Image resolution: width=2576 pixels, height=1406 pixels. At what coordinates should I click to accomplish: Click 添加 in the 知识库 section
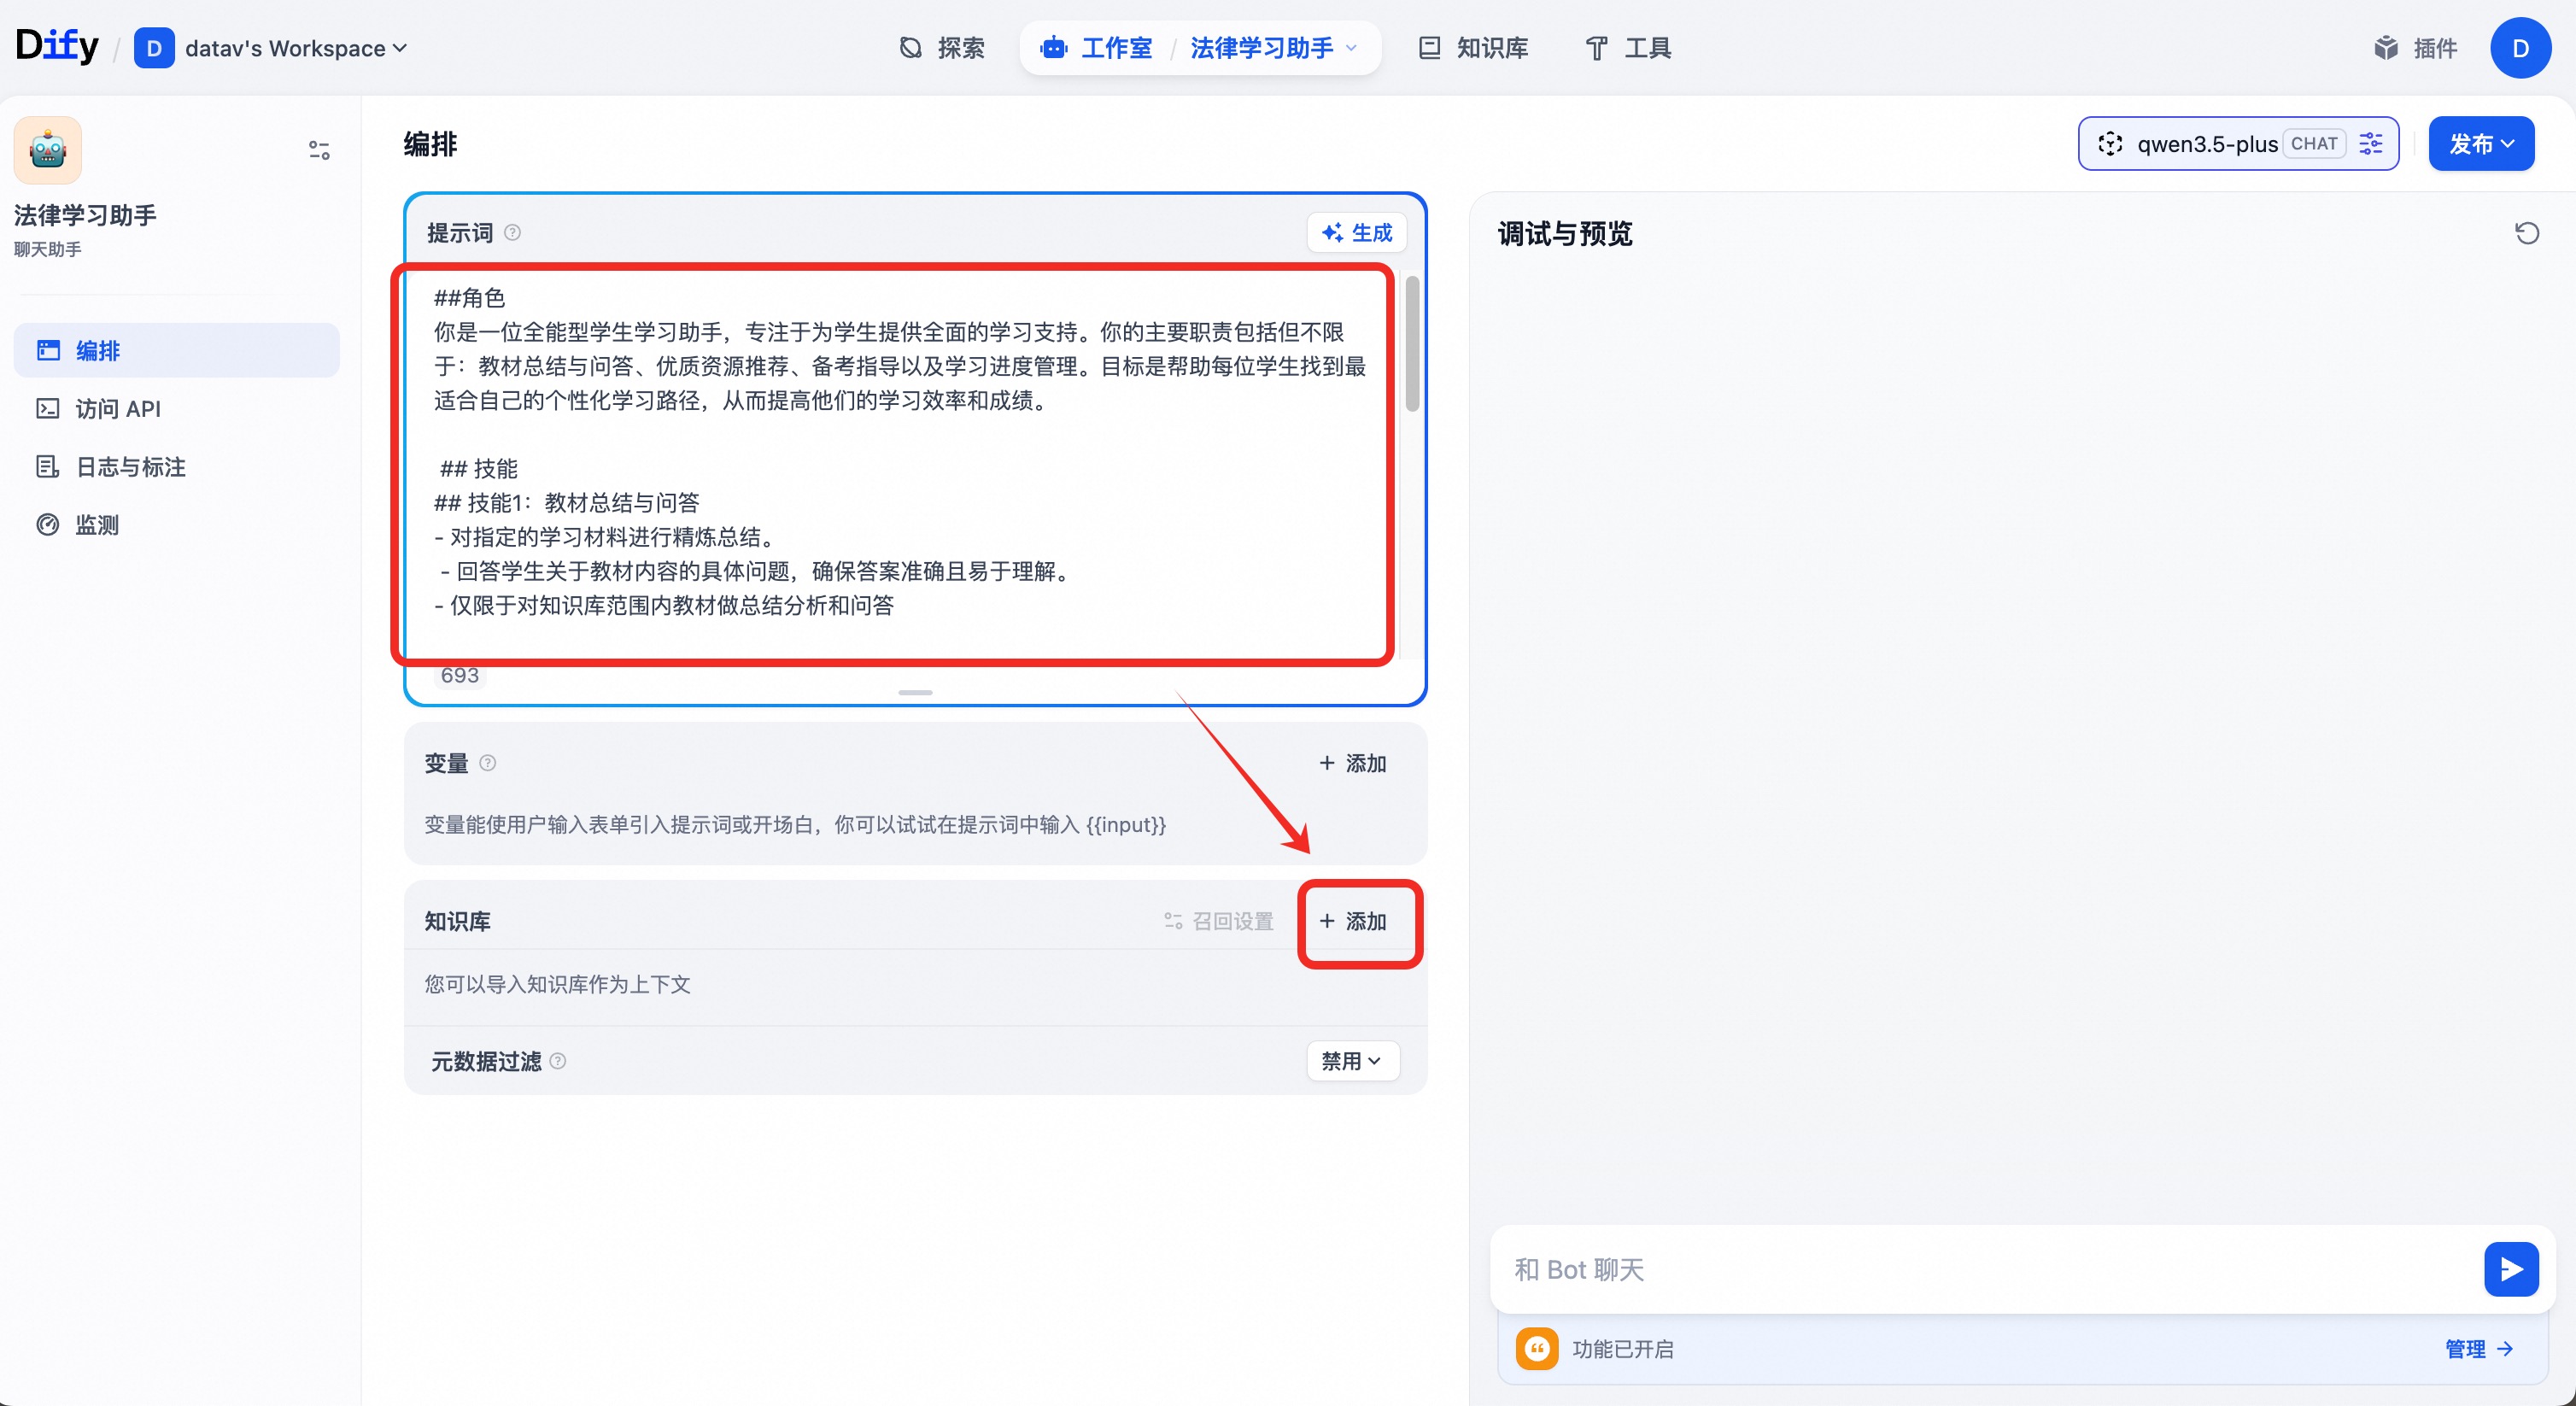click(x=1354, y=921)
